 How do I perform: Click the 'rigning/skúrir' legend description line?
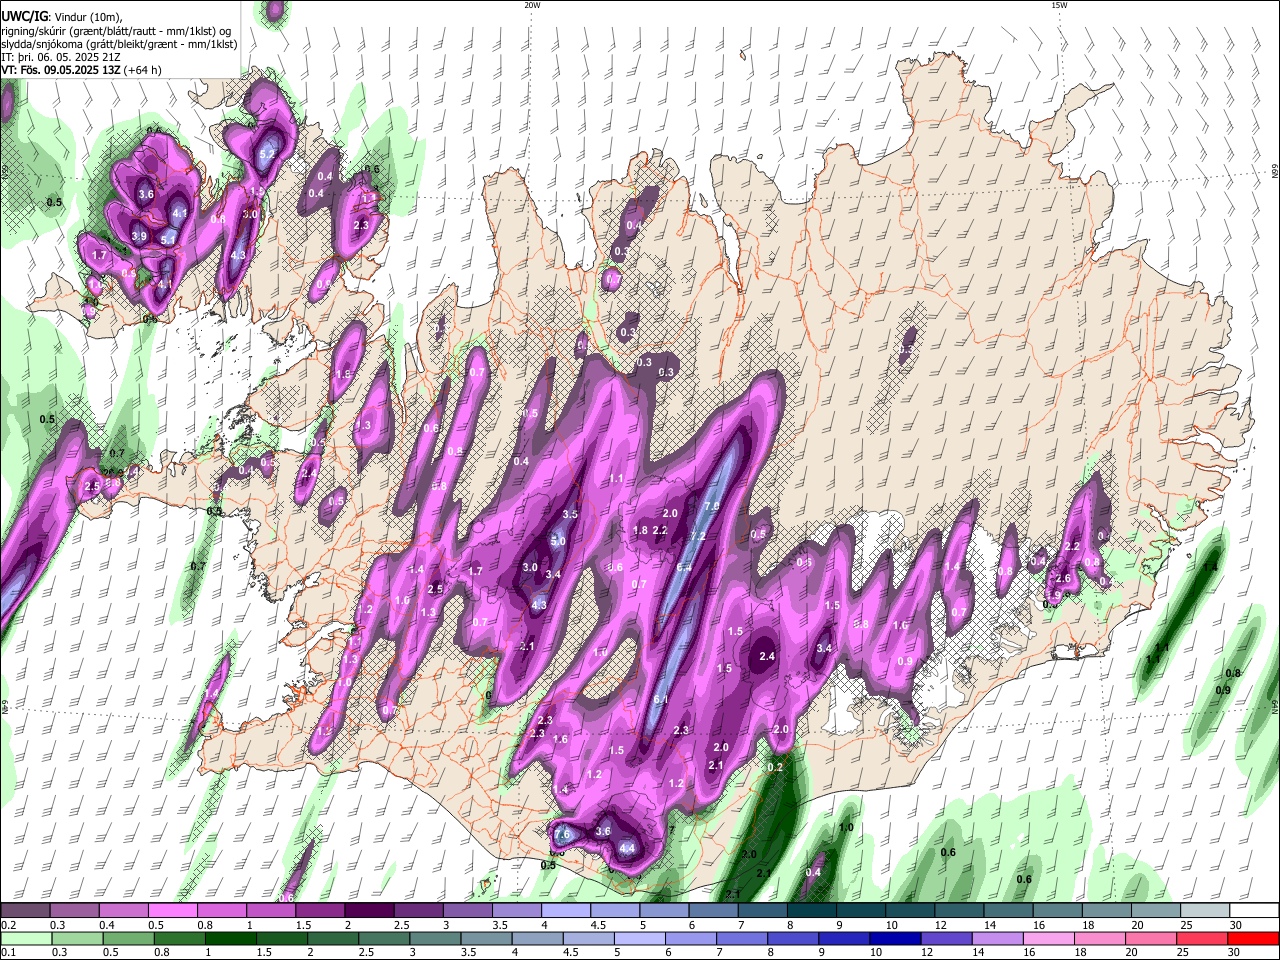click(117, 31)
